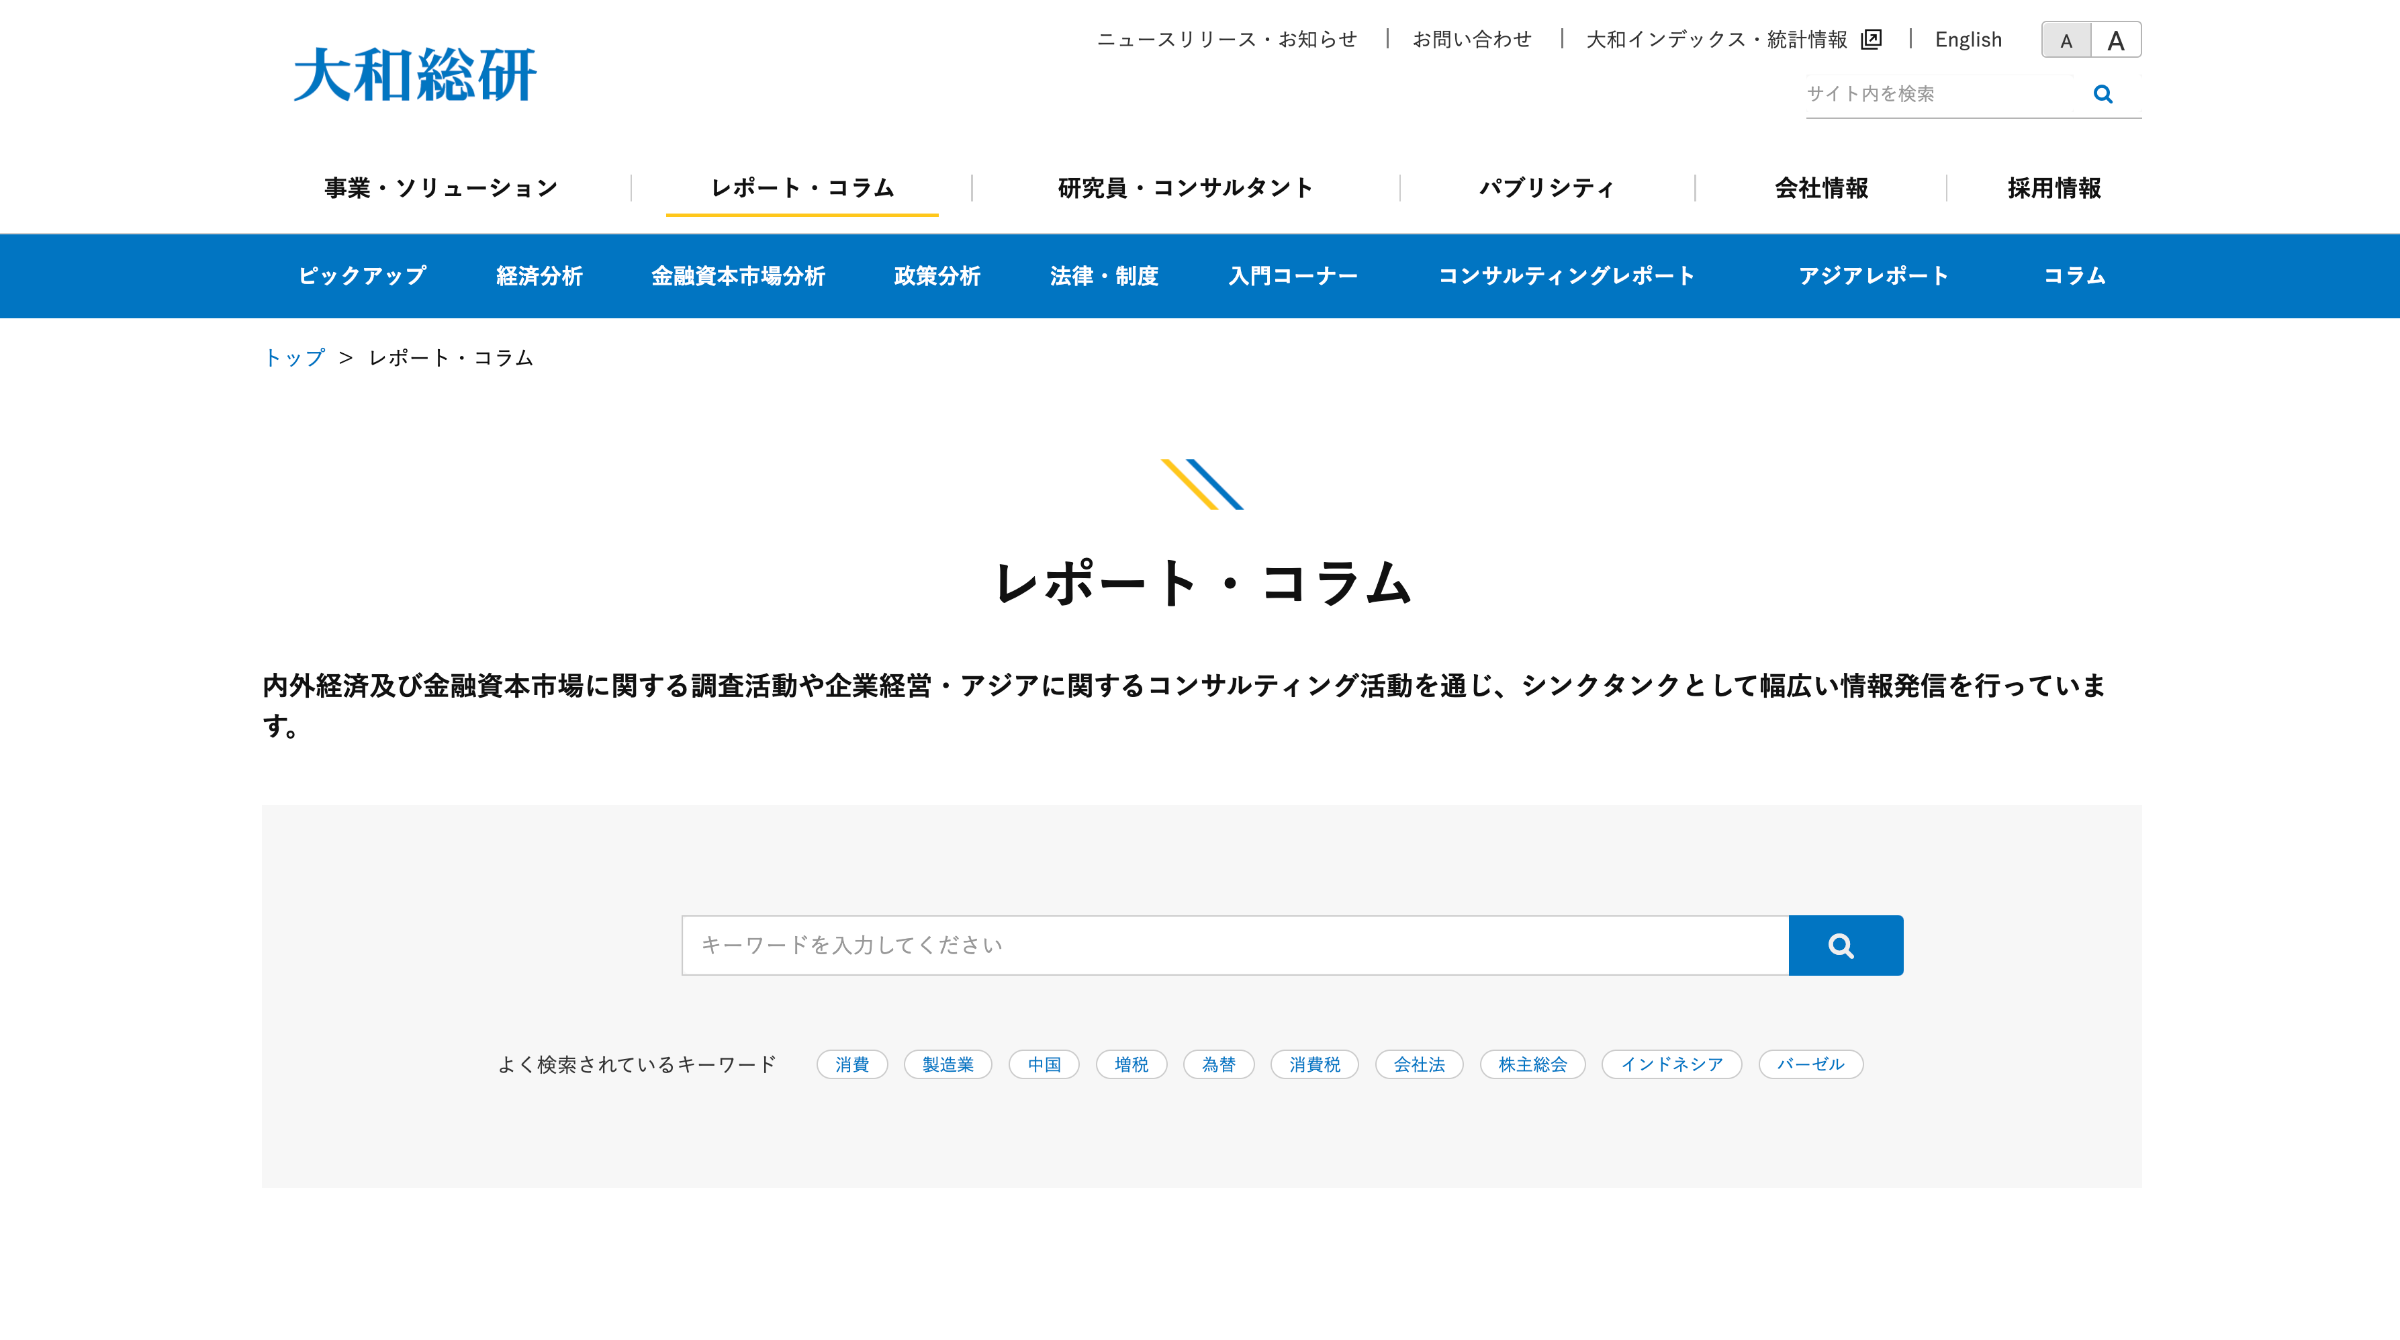Select the コンサルティングレポート tab

point(1566,276)
